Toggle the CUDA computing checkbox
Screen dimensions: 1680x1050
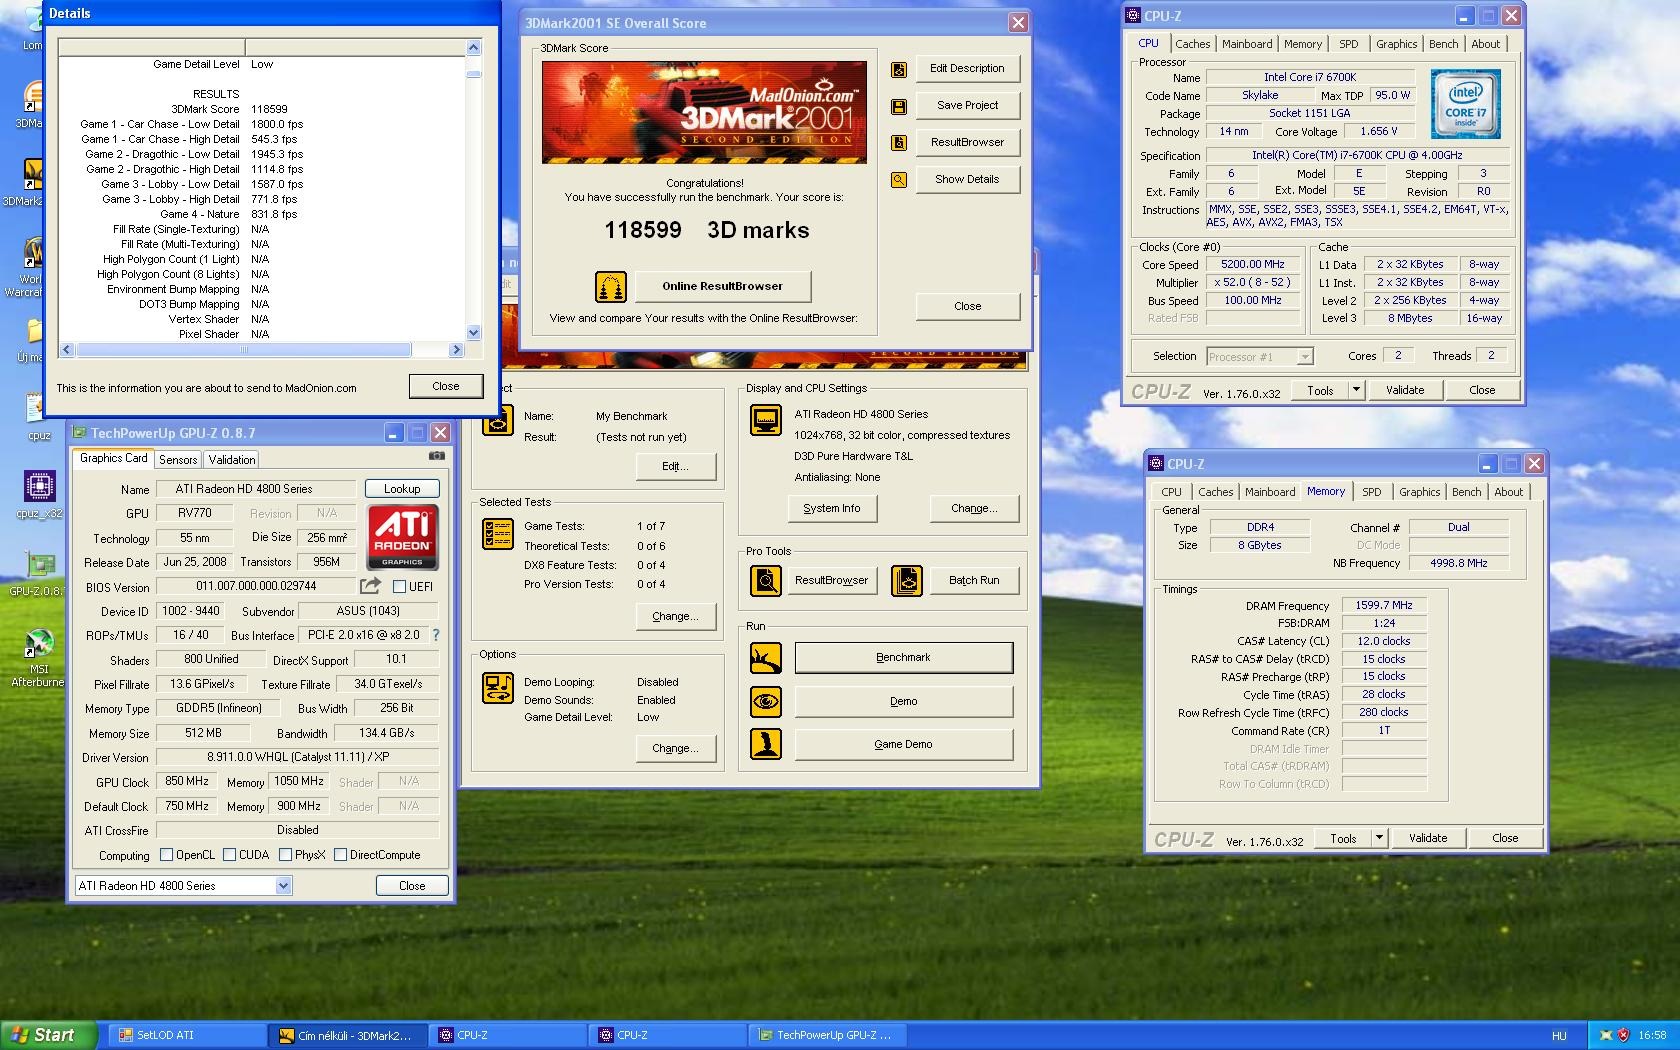coord(230,855)
